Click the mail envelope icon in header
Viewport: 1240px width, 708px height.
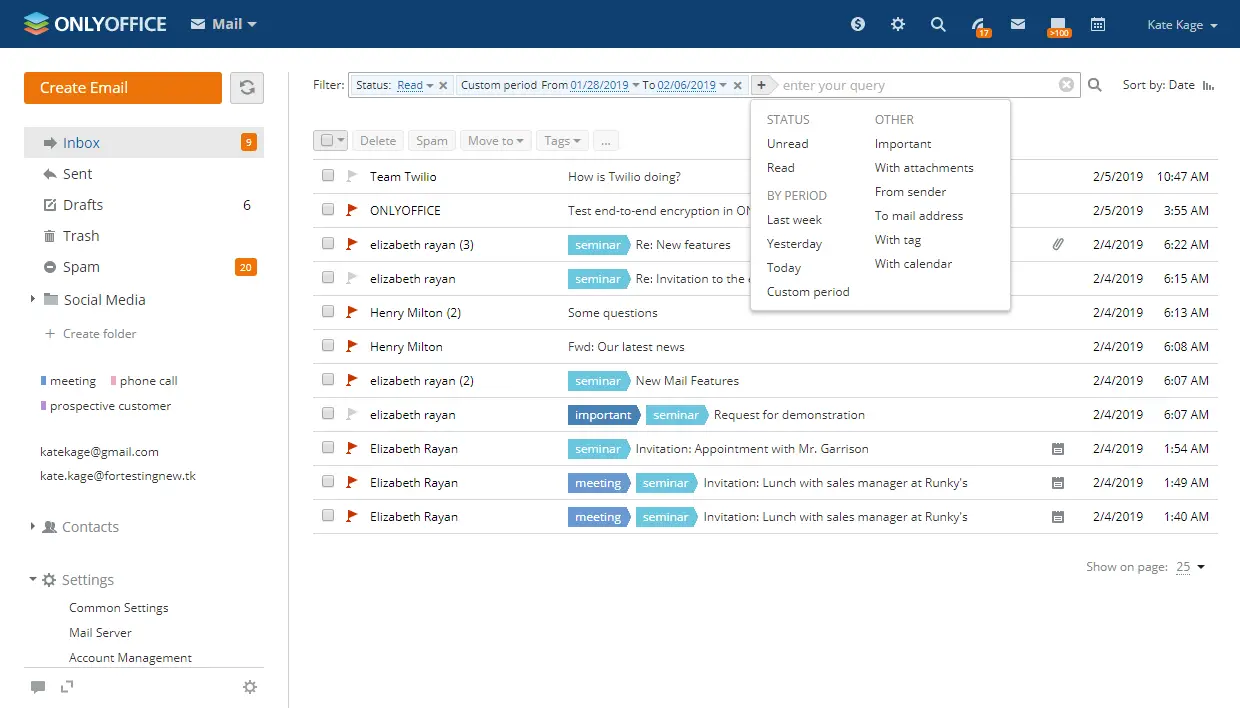click(x=1018, y=24)
